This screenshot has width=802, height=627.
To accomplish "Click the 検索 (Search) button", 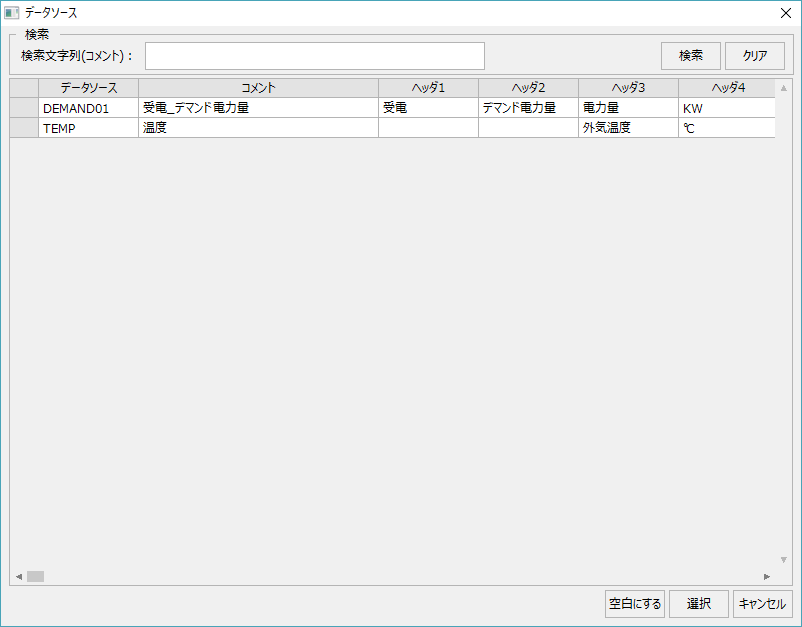I will [x=690, y=56].
